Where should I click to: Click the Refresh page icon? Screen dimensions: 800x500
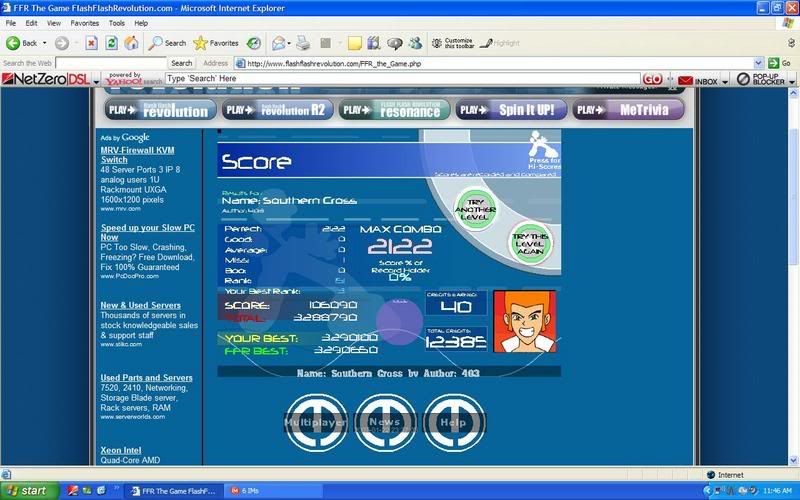pyautogui.click(x=111, y=43)
